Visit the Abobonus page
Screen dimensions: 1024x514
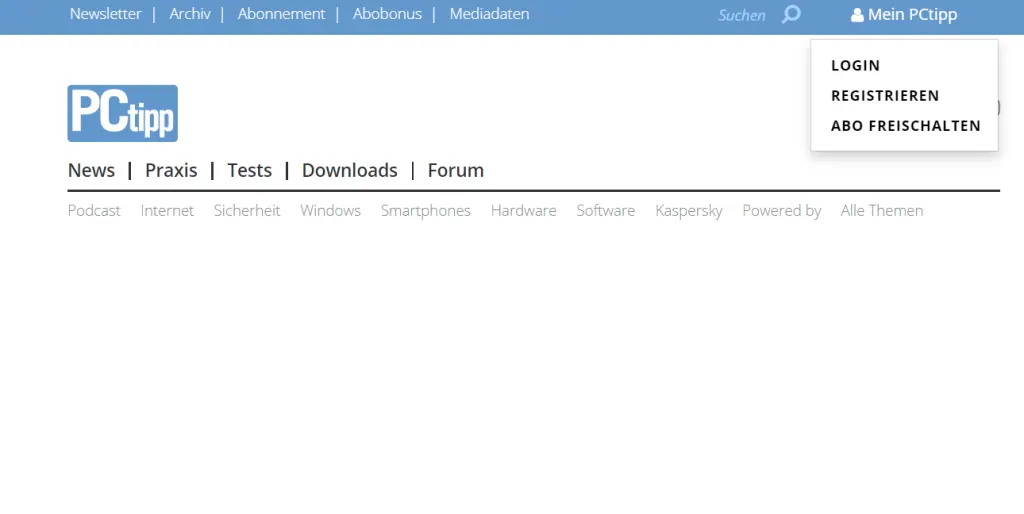coord(387,14)
